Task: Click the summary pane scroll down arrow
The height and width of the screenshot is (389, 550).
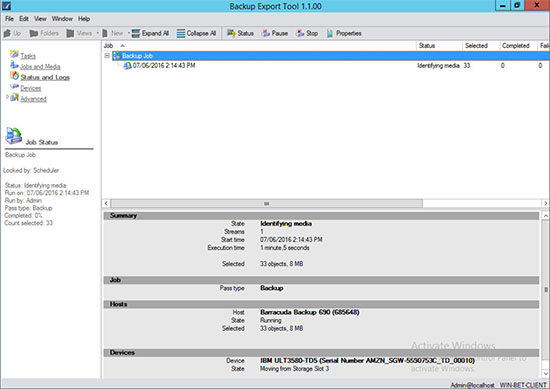Action: (546, 373)
